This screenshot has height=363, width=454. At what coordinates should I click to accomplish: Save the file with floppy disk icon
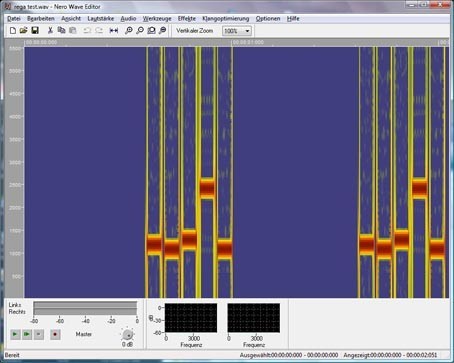tap(35, 31)
